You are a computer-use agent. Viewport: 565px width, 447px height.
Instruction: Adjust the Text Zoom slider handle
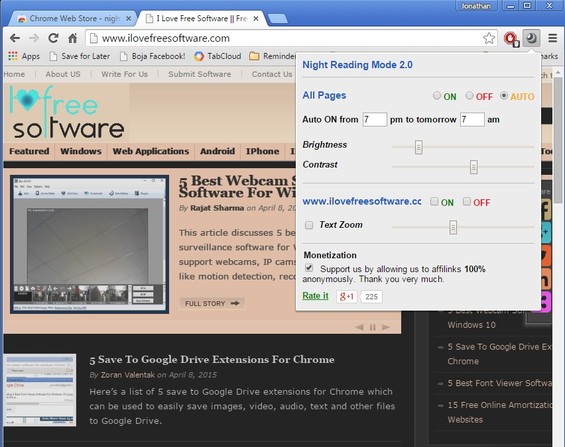pyautogui.click(x=453, y=227)
